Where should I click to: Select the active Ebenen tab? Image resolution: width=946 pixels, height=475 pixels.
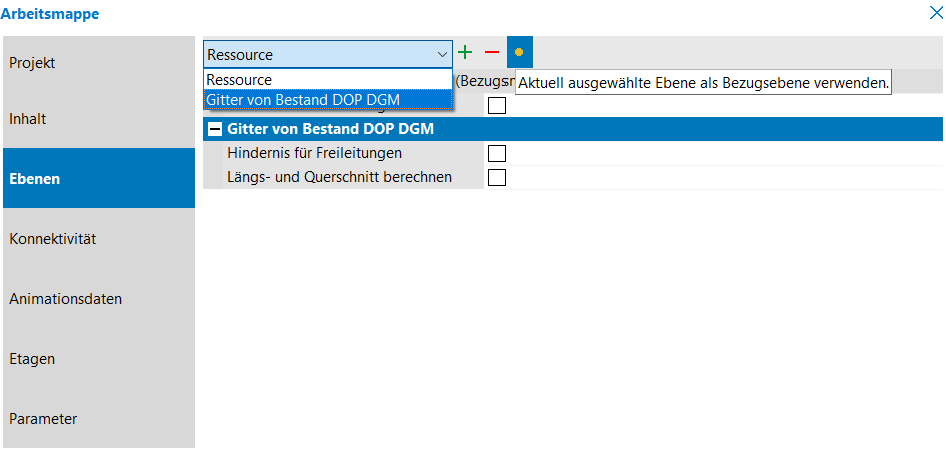point(99,179)
